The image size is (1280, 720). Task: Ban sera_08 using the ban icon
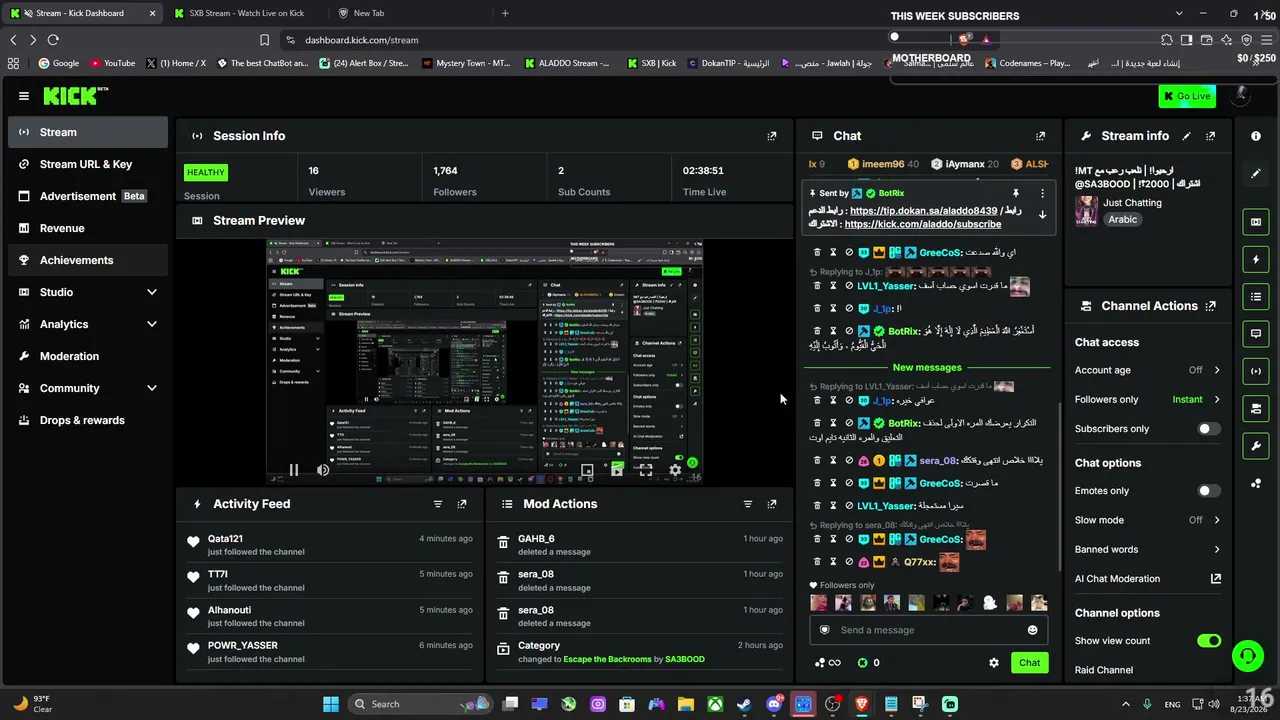pos(849,461)
